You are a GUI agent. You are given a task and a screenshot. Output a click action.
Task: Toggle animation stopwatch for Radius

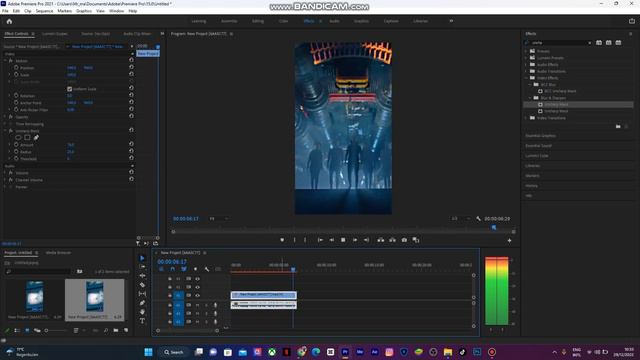pyautogui.click(x=16, y=151)
